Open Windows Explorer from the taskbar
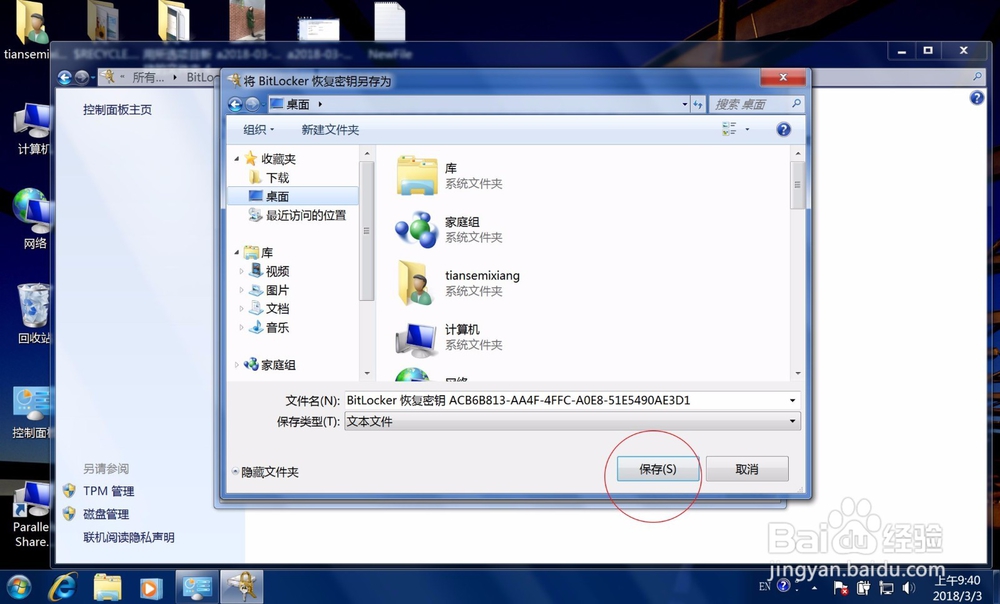 [107, 587]
